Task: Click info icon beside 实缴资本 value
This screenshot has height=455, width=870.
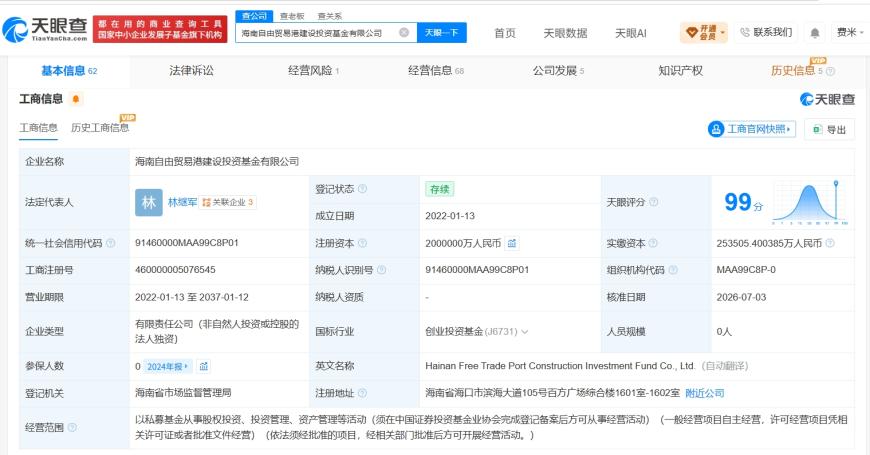Action: (x=830, y=243)
